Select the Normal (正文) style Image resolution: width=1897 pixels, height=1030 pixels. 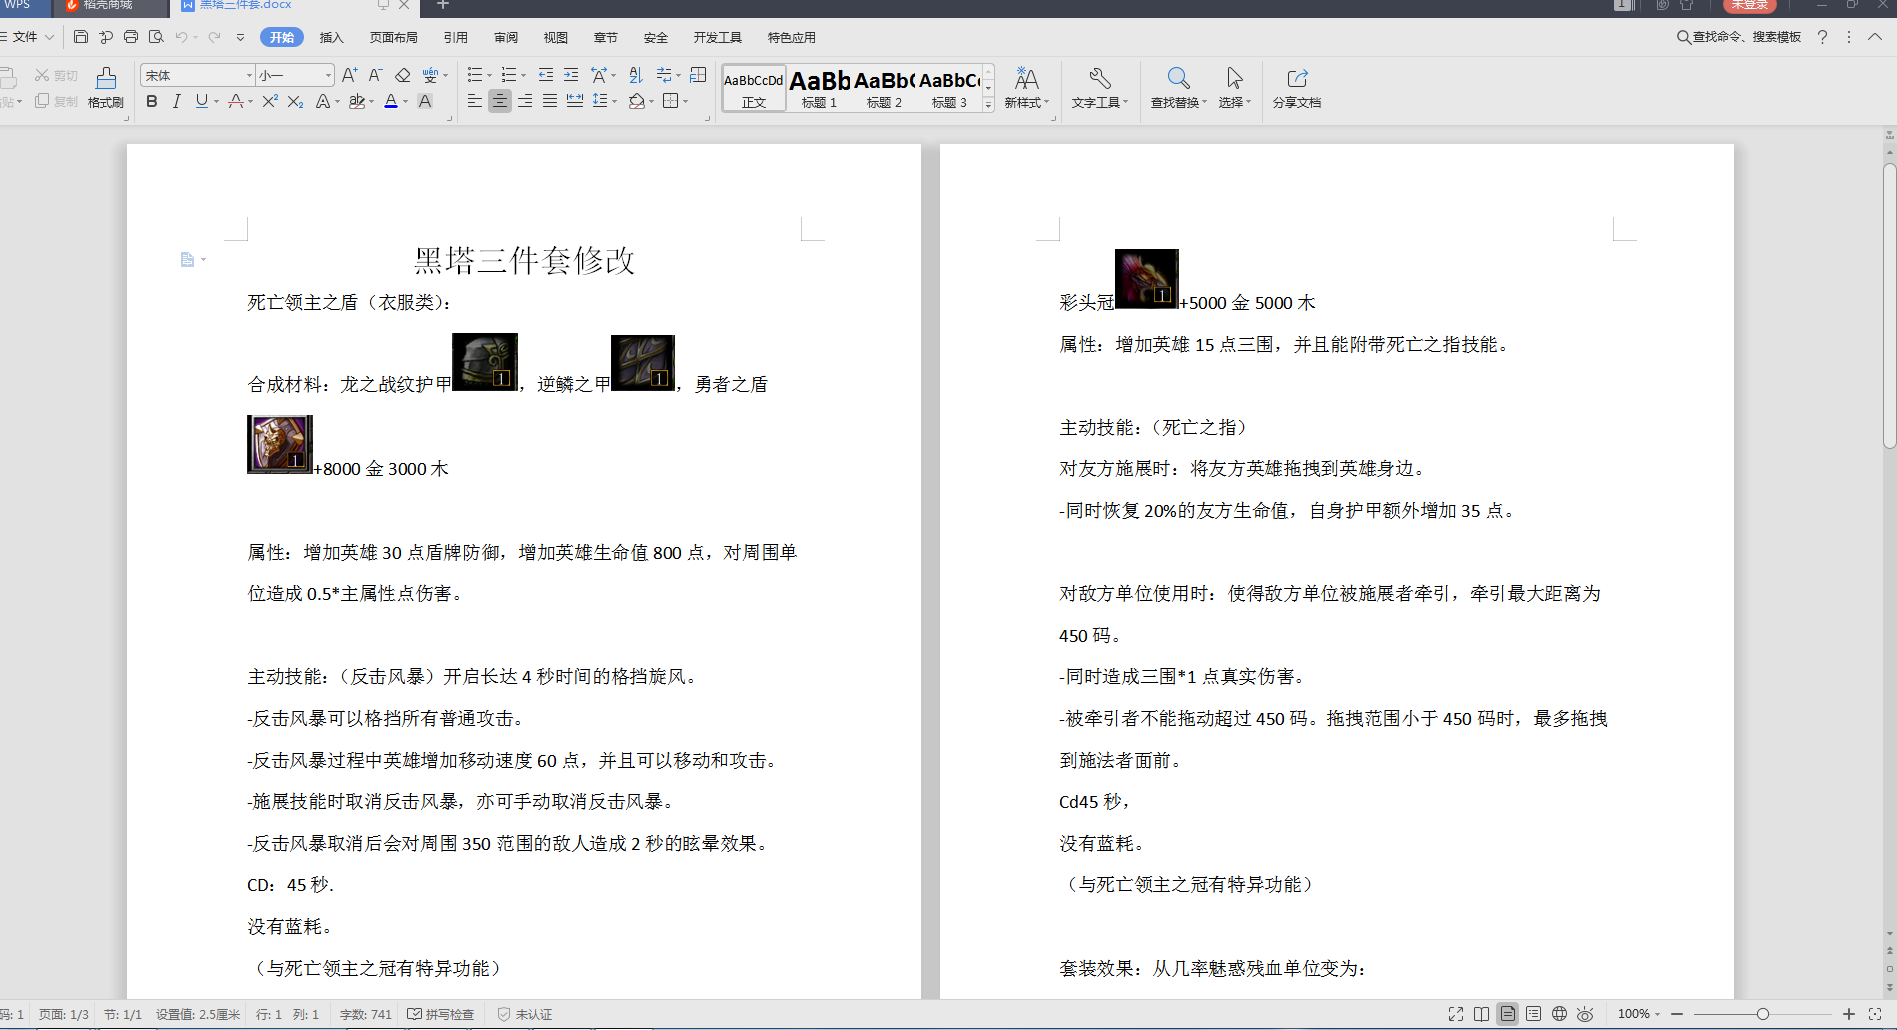point(754,88)
